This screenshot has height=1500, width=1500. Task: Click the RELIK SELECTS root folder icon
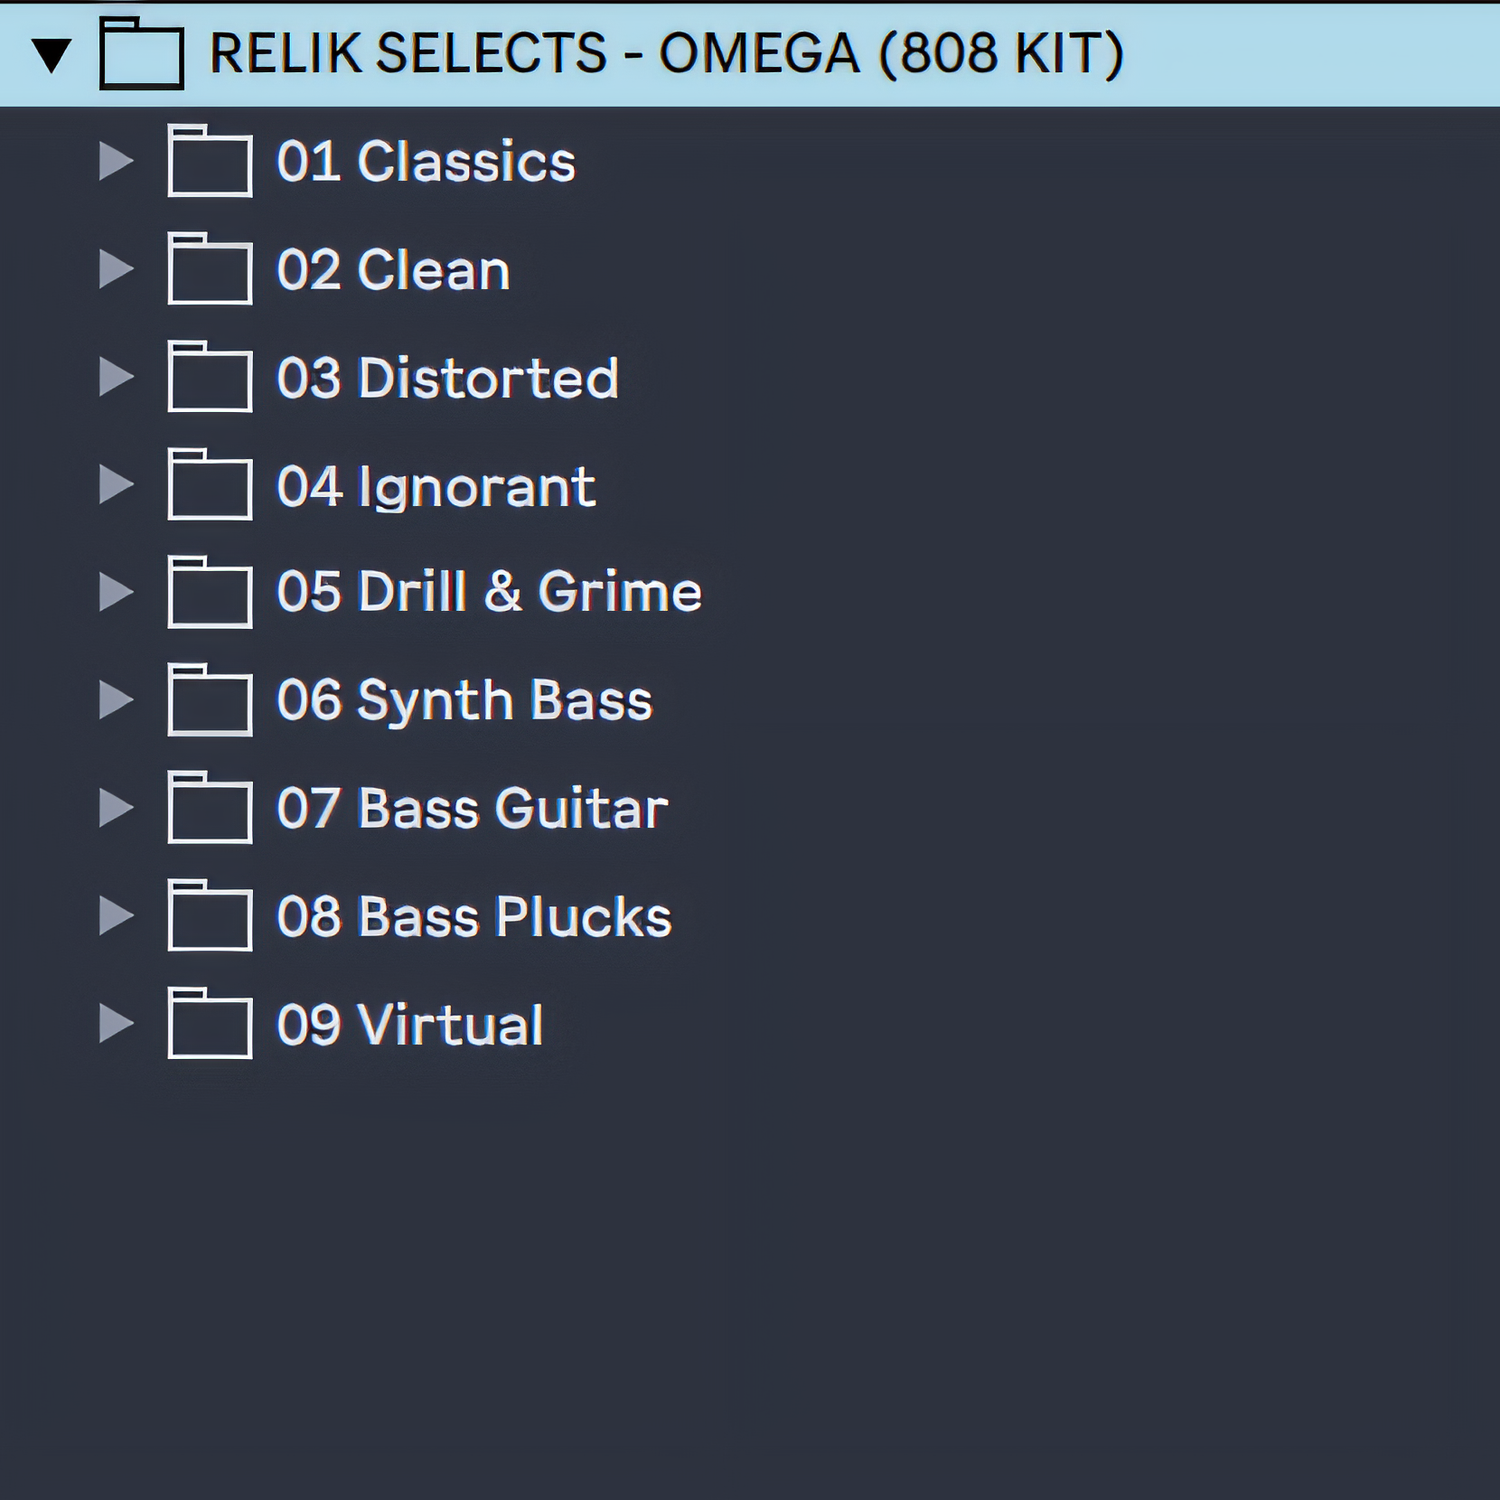tap(141, 55)
